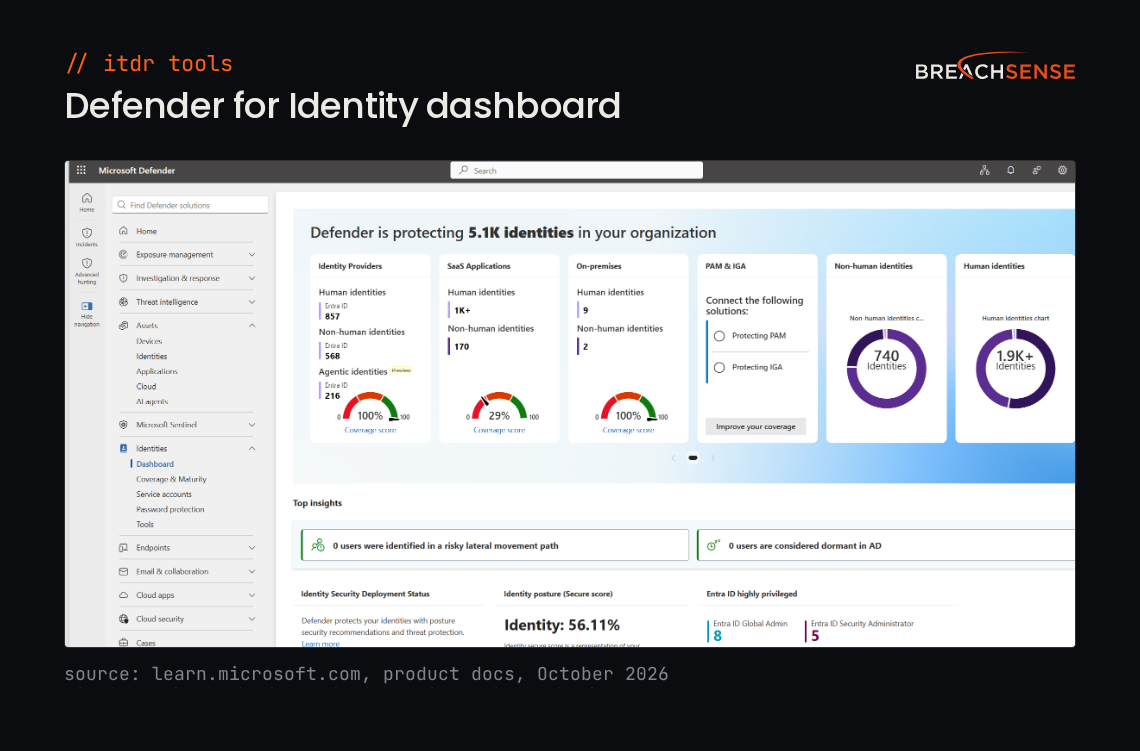This screenshot has width=1140, height=751.
Task: Open the organization tree icon in the top bar
Action: coord(984,170)
